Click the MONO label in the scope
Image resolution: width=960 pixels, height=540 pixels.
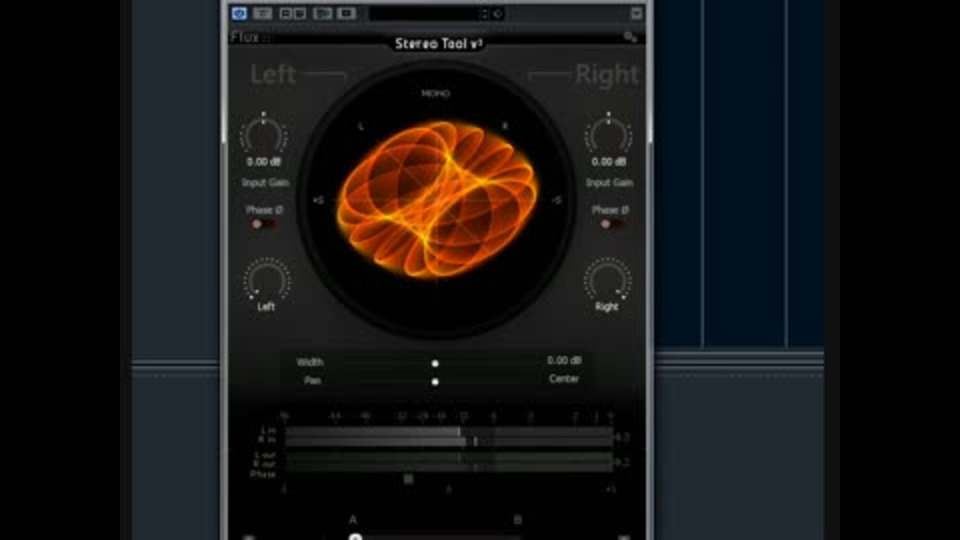(x=435, y=93)
